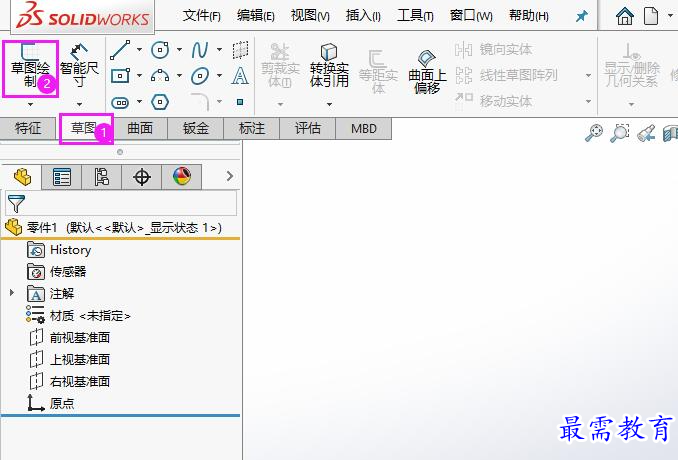Show more manager tabs with chevron
This screenshot has width=681, height=460.
pyautogui.click(x=230, y=176)
